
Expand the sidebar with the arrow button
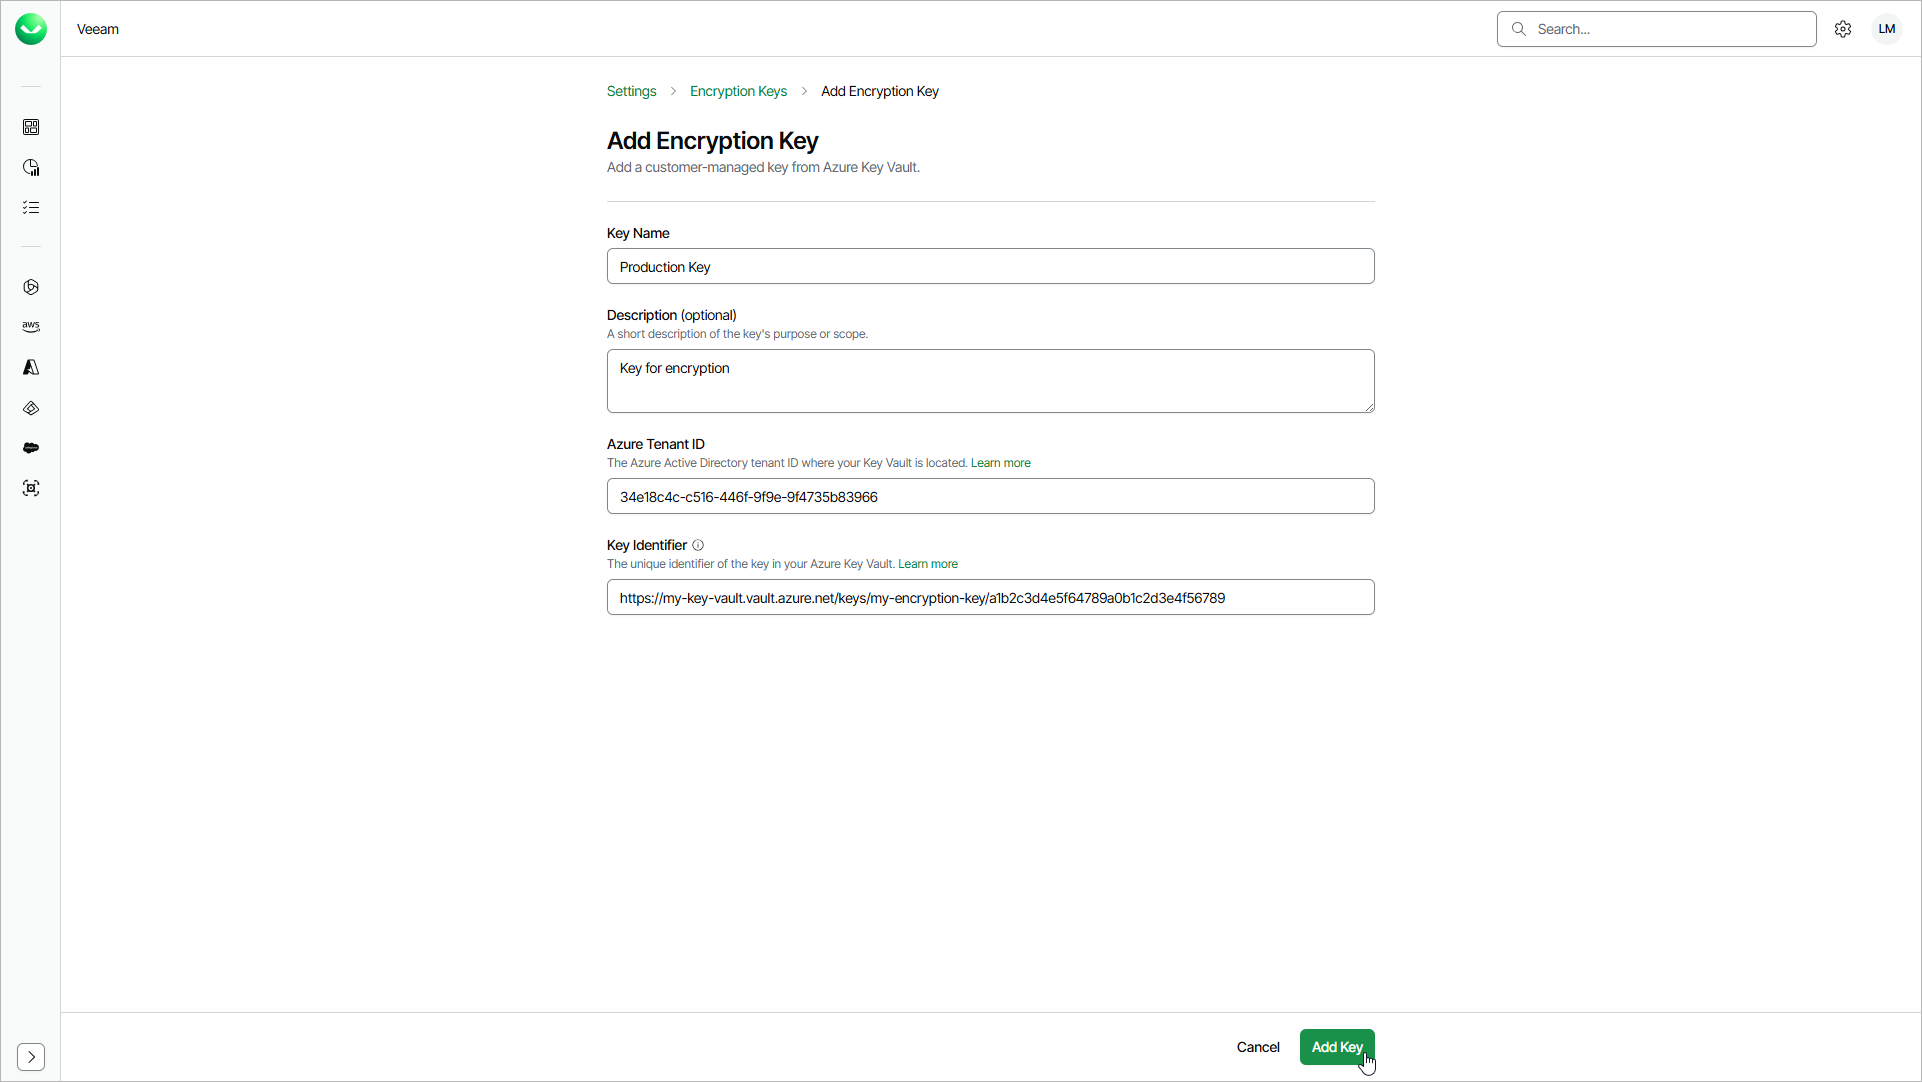[31, 1057]
